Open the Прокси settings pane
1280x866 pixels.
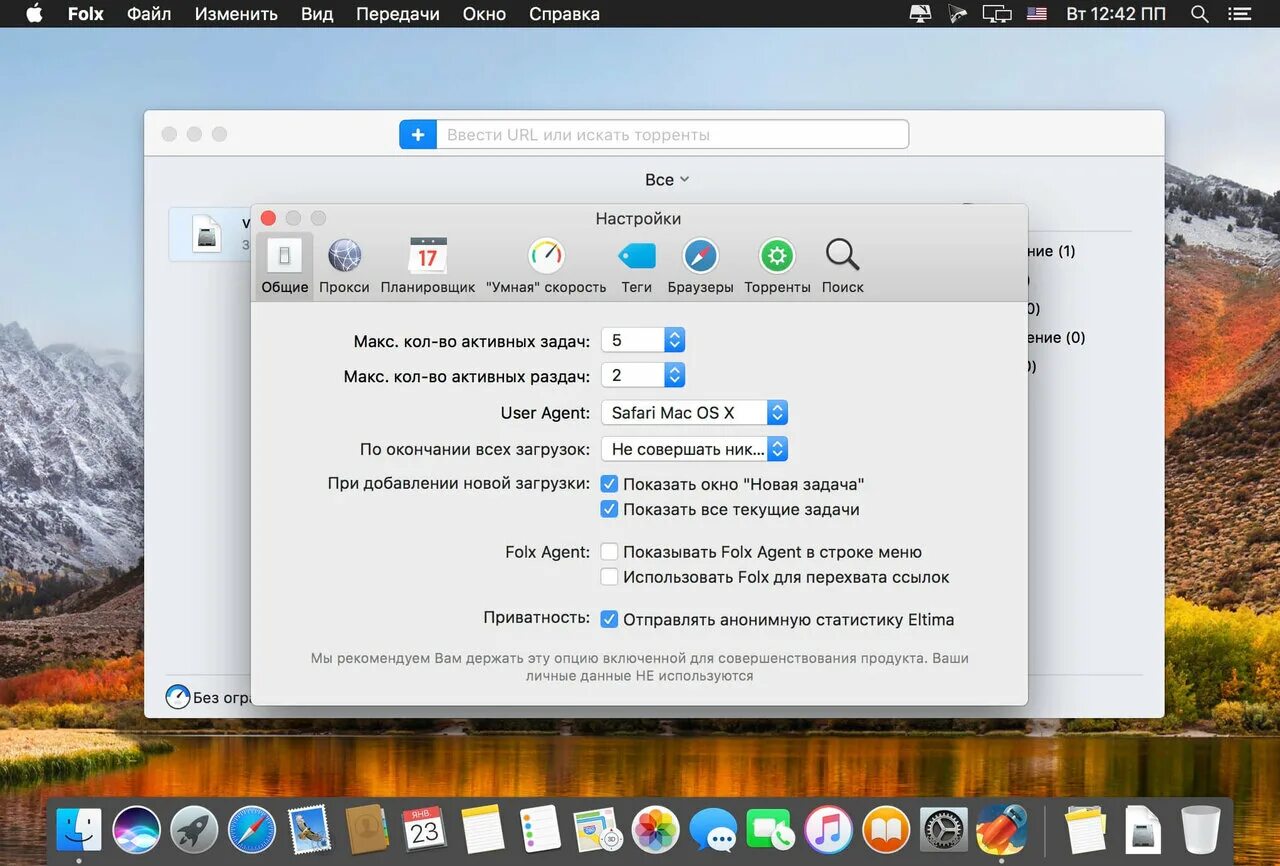pos(344,266)
